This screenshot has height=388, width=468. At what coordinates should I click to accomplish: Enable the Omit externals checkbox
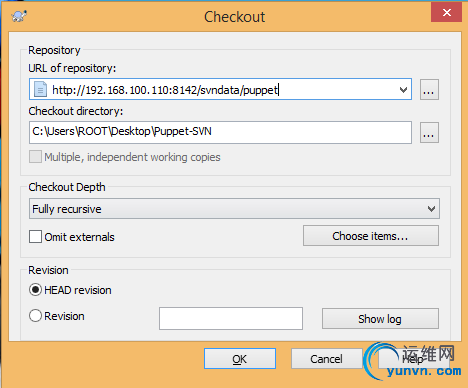click(x=35, y=237)
